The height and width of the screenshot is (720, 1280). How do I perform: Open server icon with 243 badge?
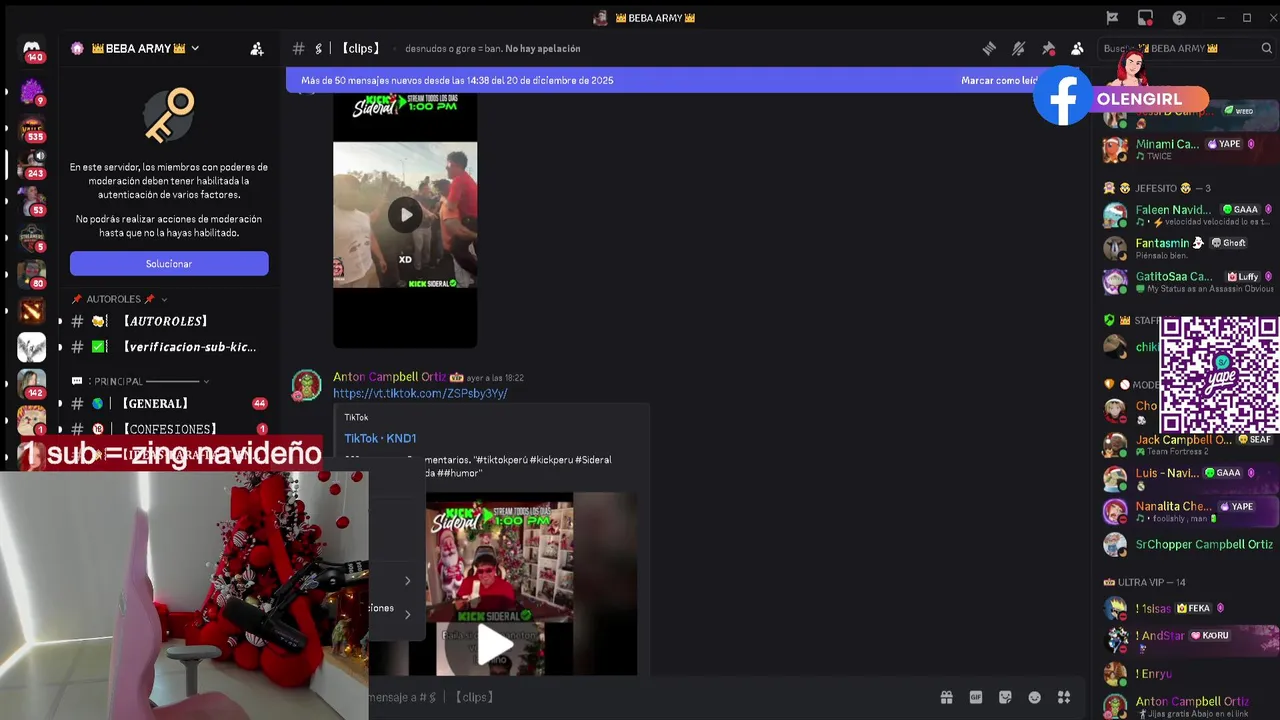(32, 165)
